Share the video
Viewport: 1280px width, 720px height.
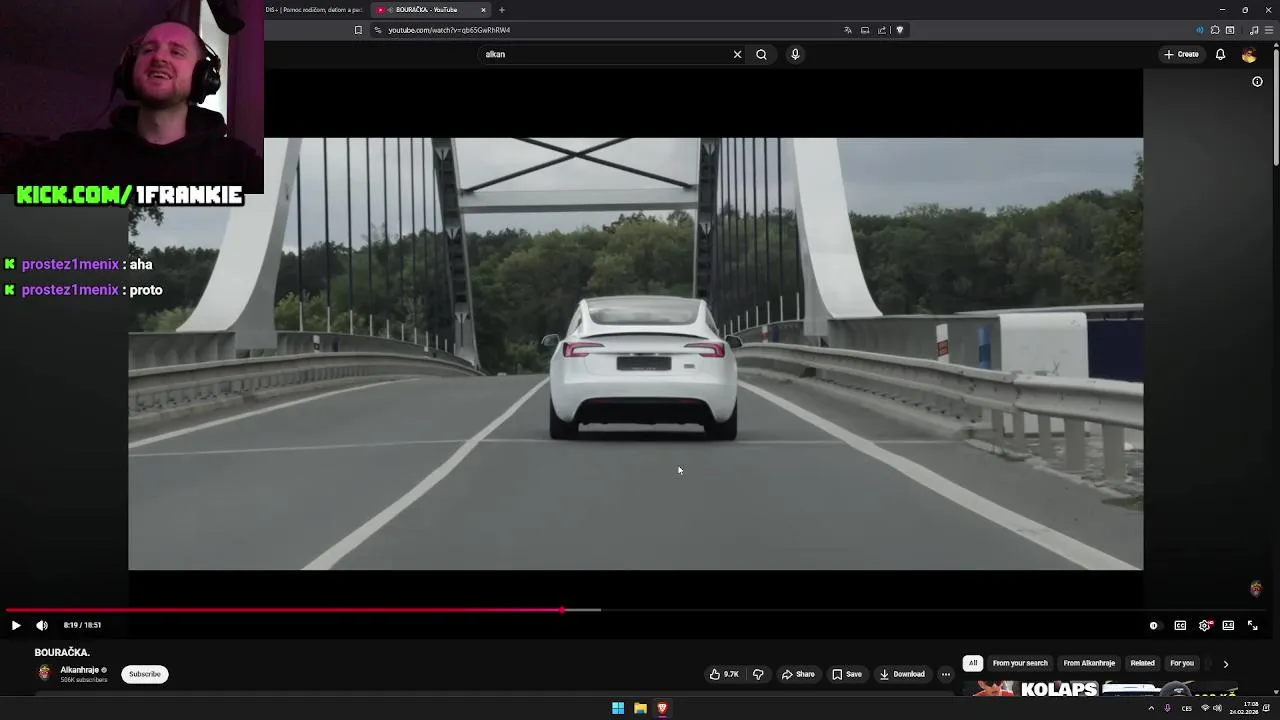(x=798, y=674)
